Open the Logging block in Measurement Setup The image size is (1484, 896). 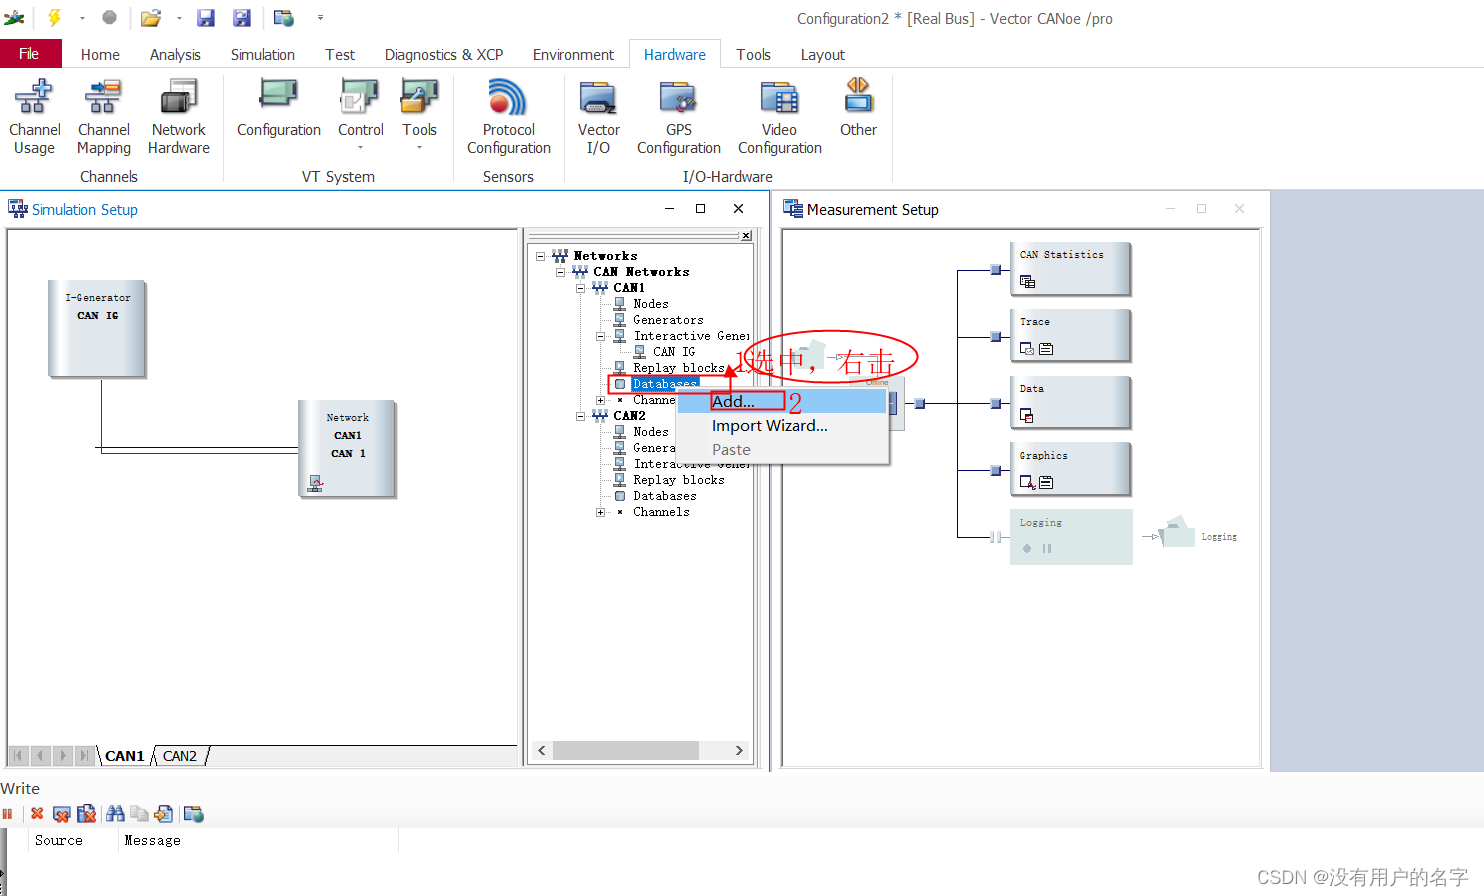(x=1070, y=537)
